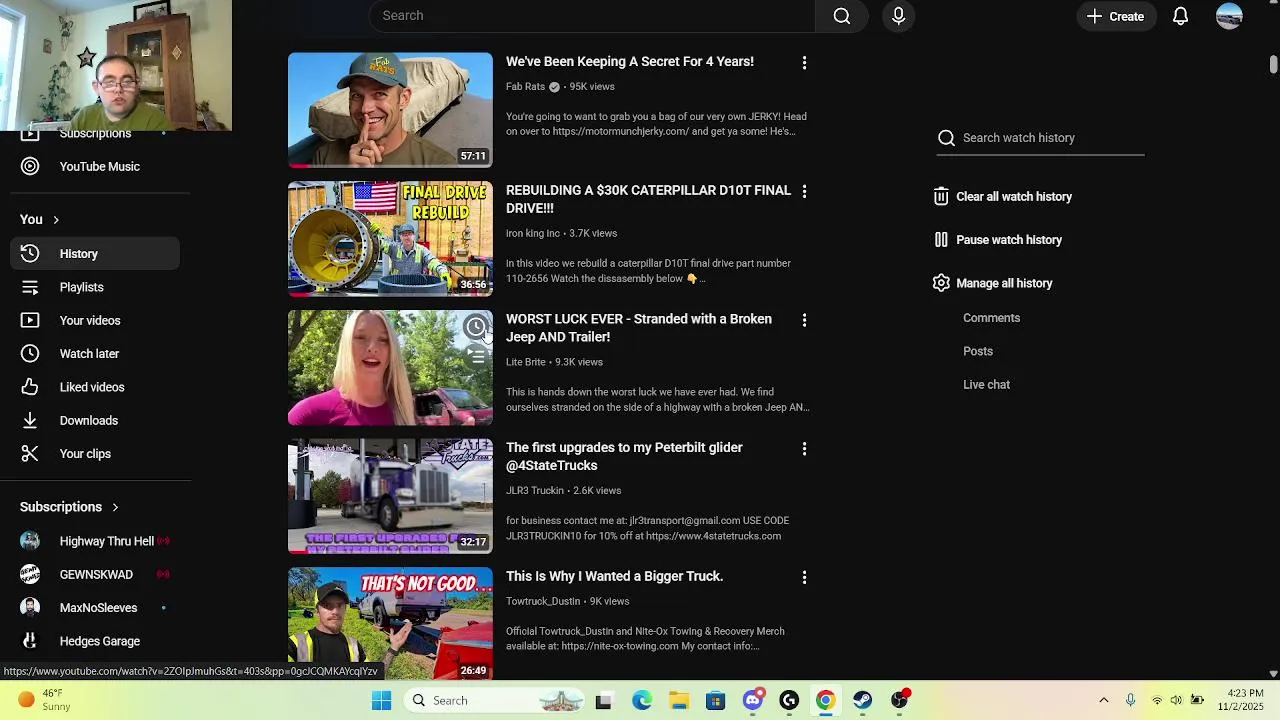1280x720 pixels.
Task: Add Jeep video to queue icon
Action: (476, 355)
